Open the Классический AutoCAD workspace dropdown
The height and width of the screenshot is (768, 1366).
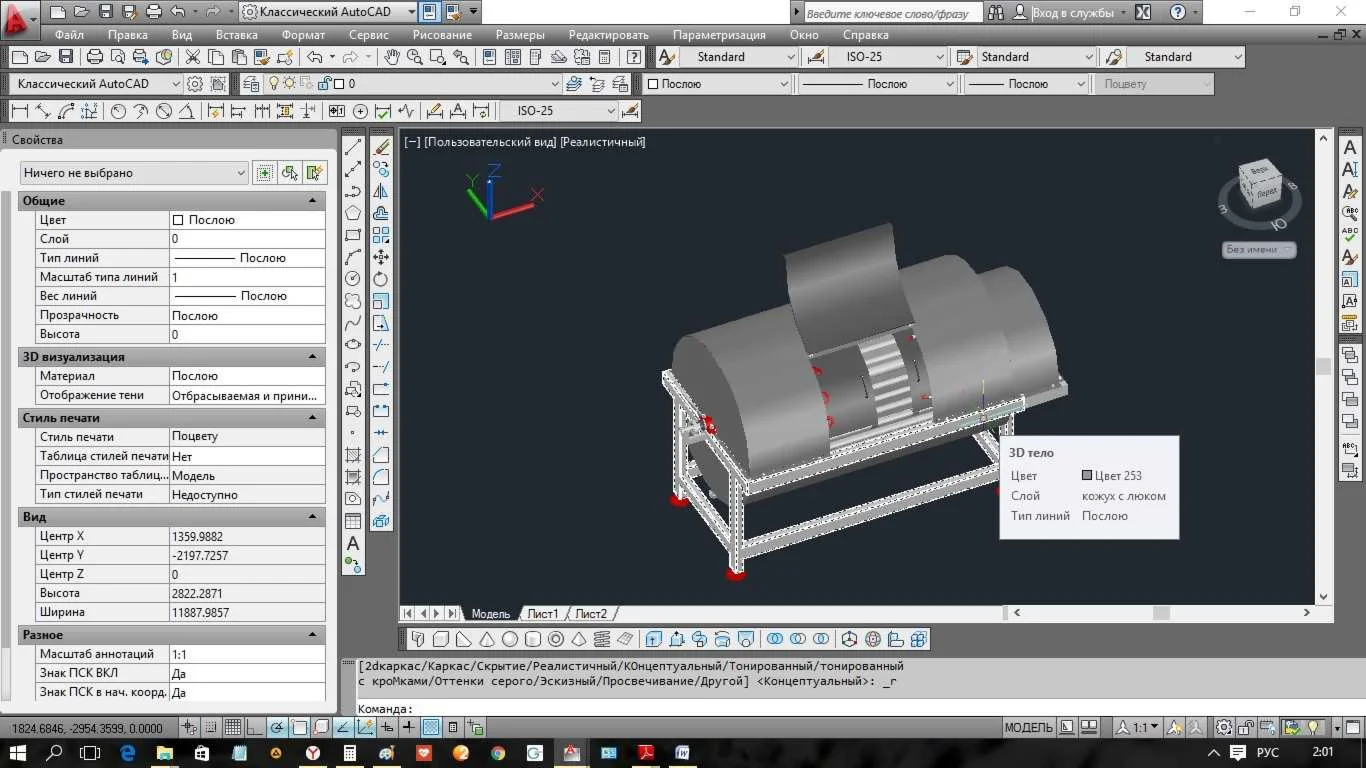tap(97, 84)
